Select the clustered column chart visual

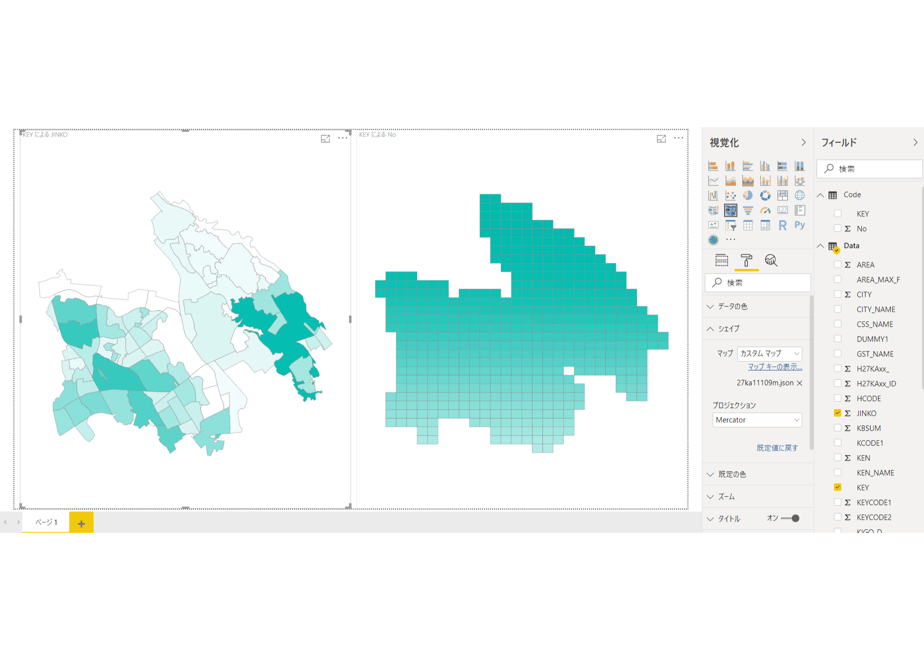[x=765, y=166]
